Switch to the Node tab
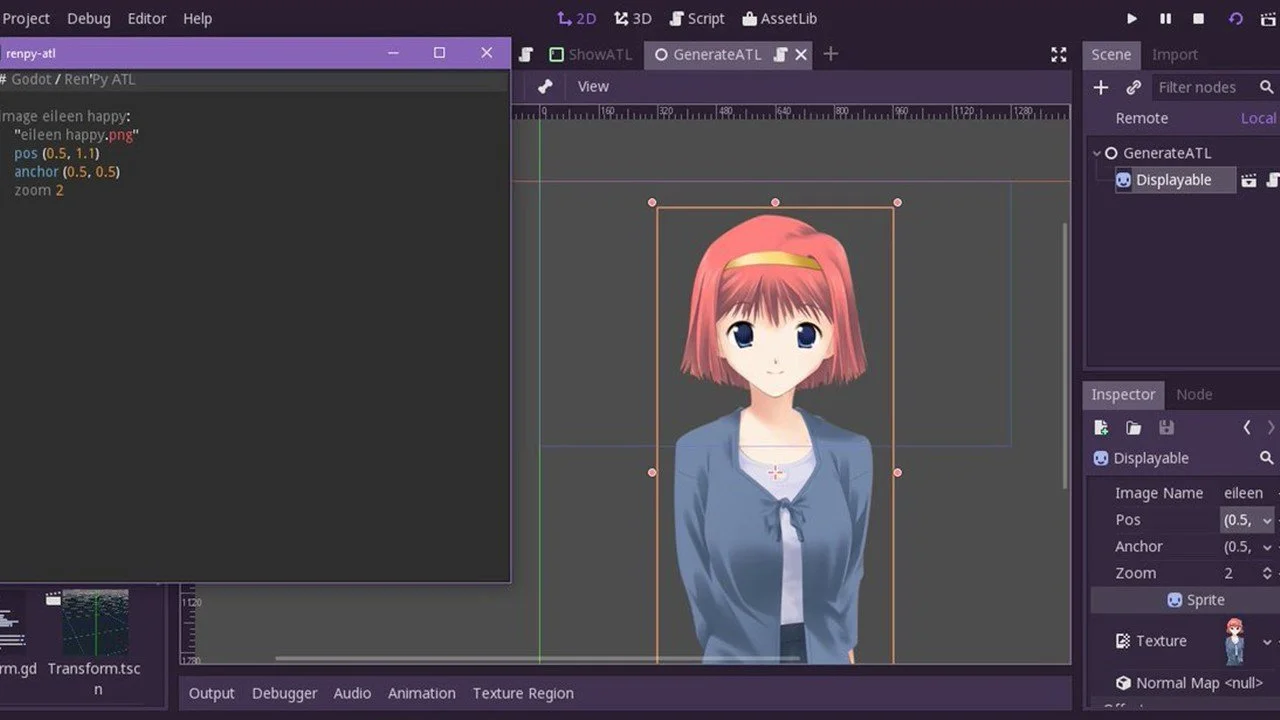The height and width of the screenshot is (720, 1280). click(1194, 394)
